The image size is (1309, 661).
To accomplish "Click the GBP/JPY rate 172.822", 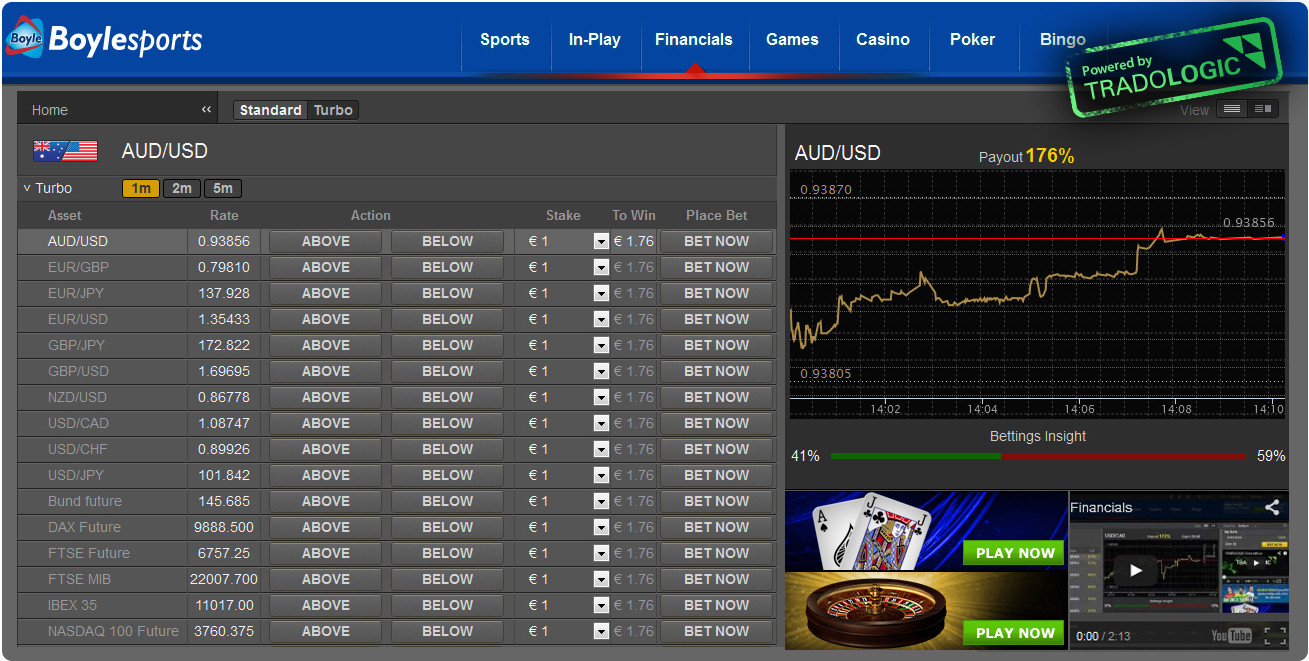I will (224, 345).
